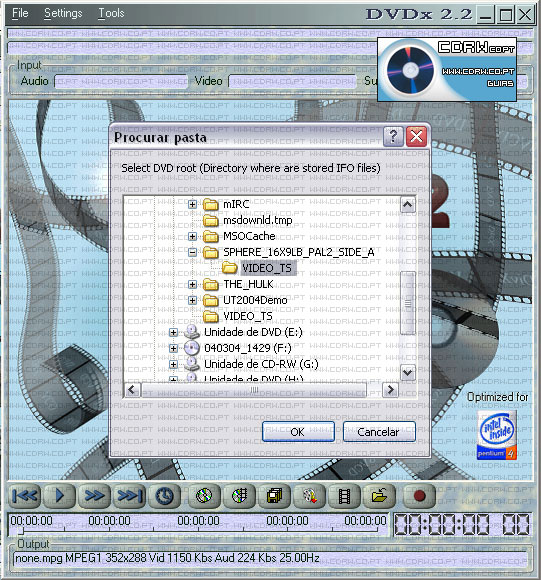
Task: Select SPHERE_16X9LB_PAL2_SIDE_A folder
Action: coord(299,253)
